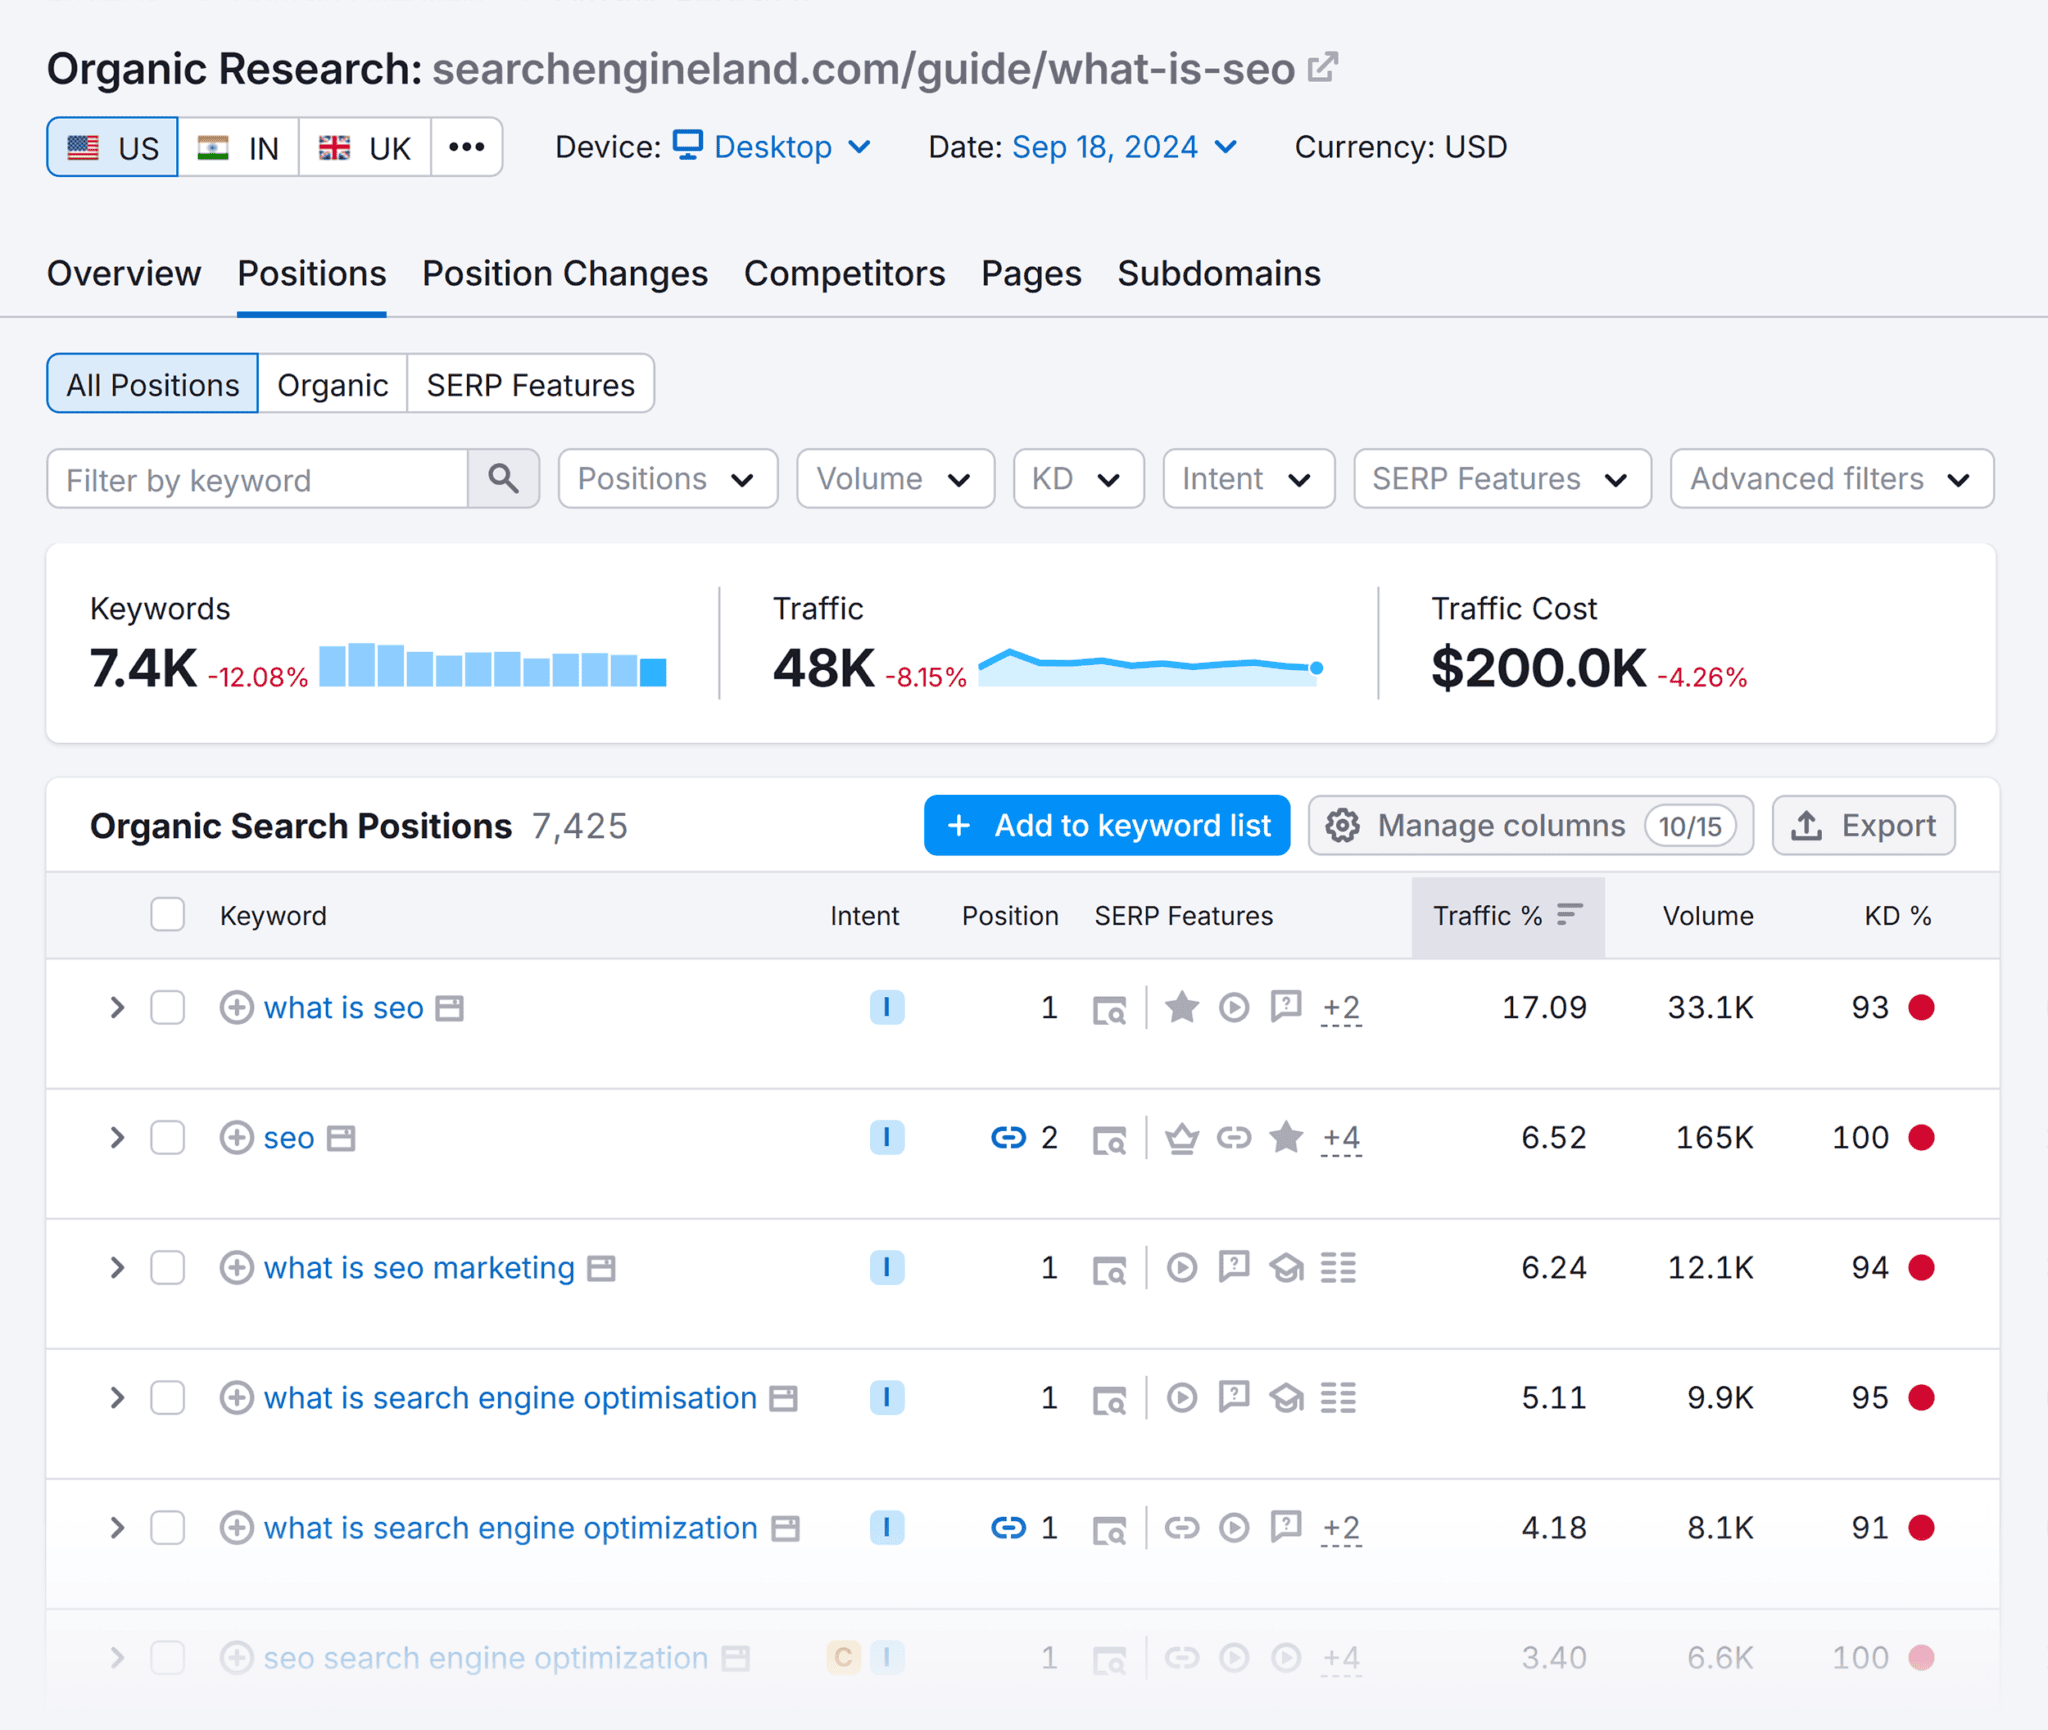This screenshot has height=1730, width=2048.
Task: Open searchengineland.com via the external link icon
Action: pos(1322,66)
